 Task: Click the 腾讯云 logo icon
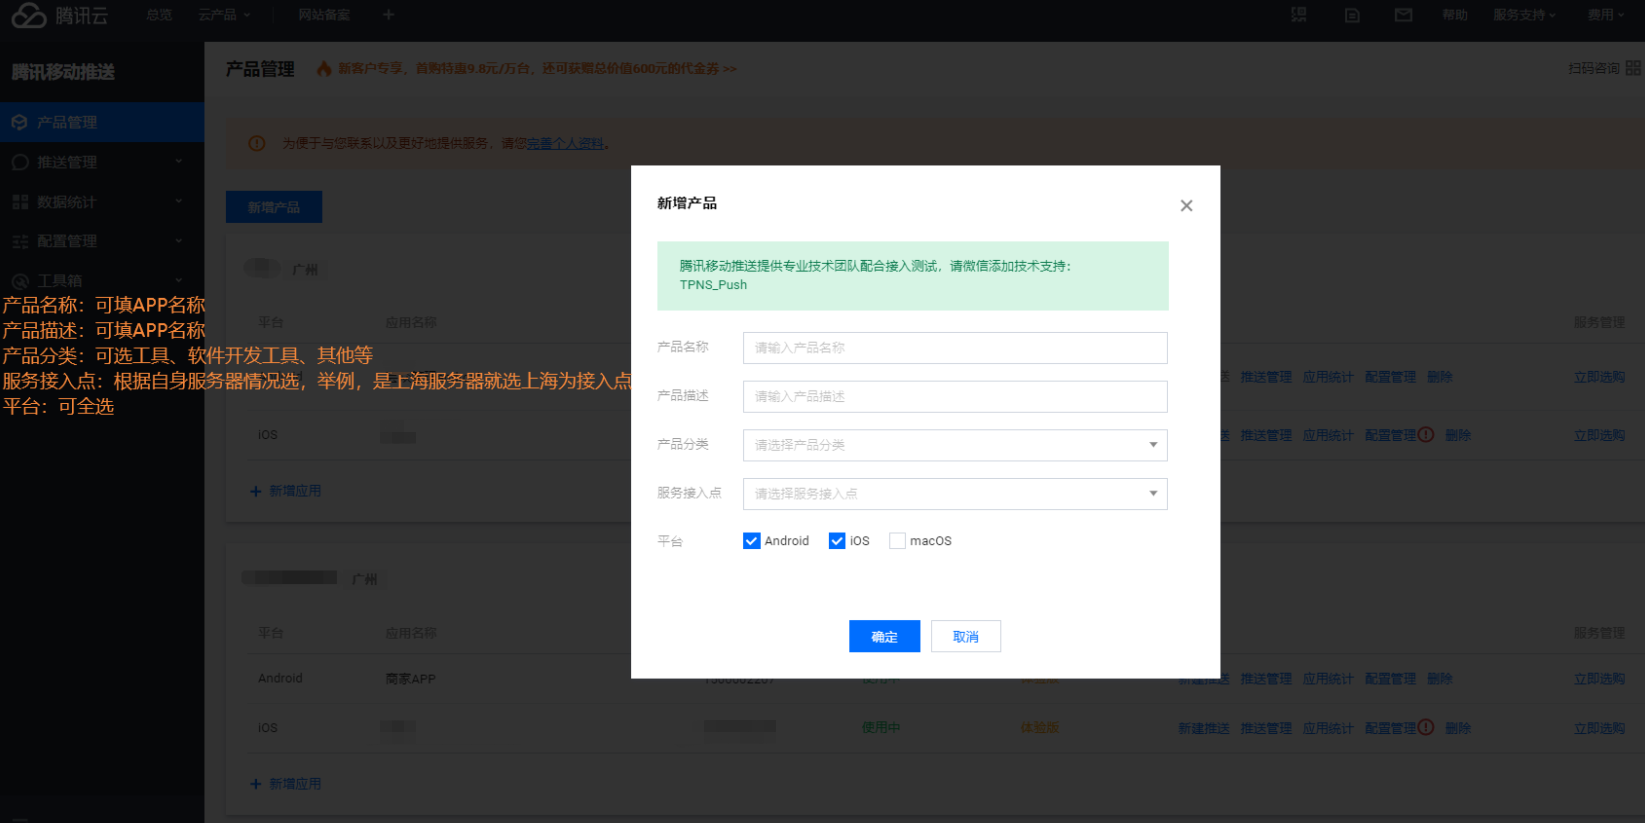point(29,15)
